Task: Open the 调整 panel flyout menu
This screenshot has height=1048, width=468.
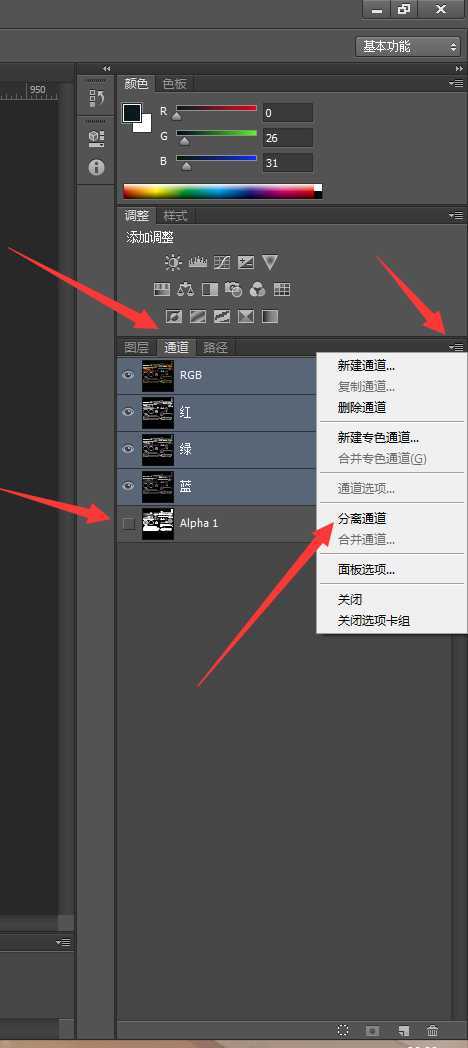Action: tap(456, 216)
